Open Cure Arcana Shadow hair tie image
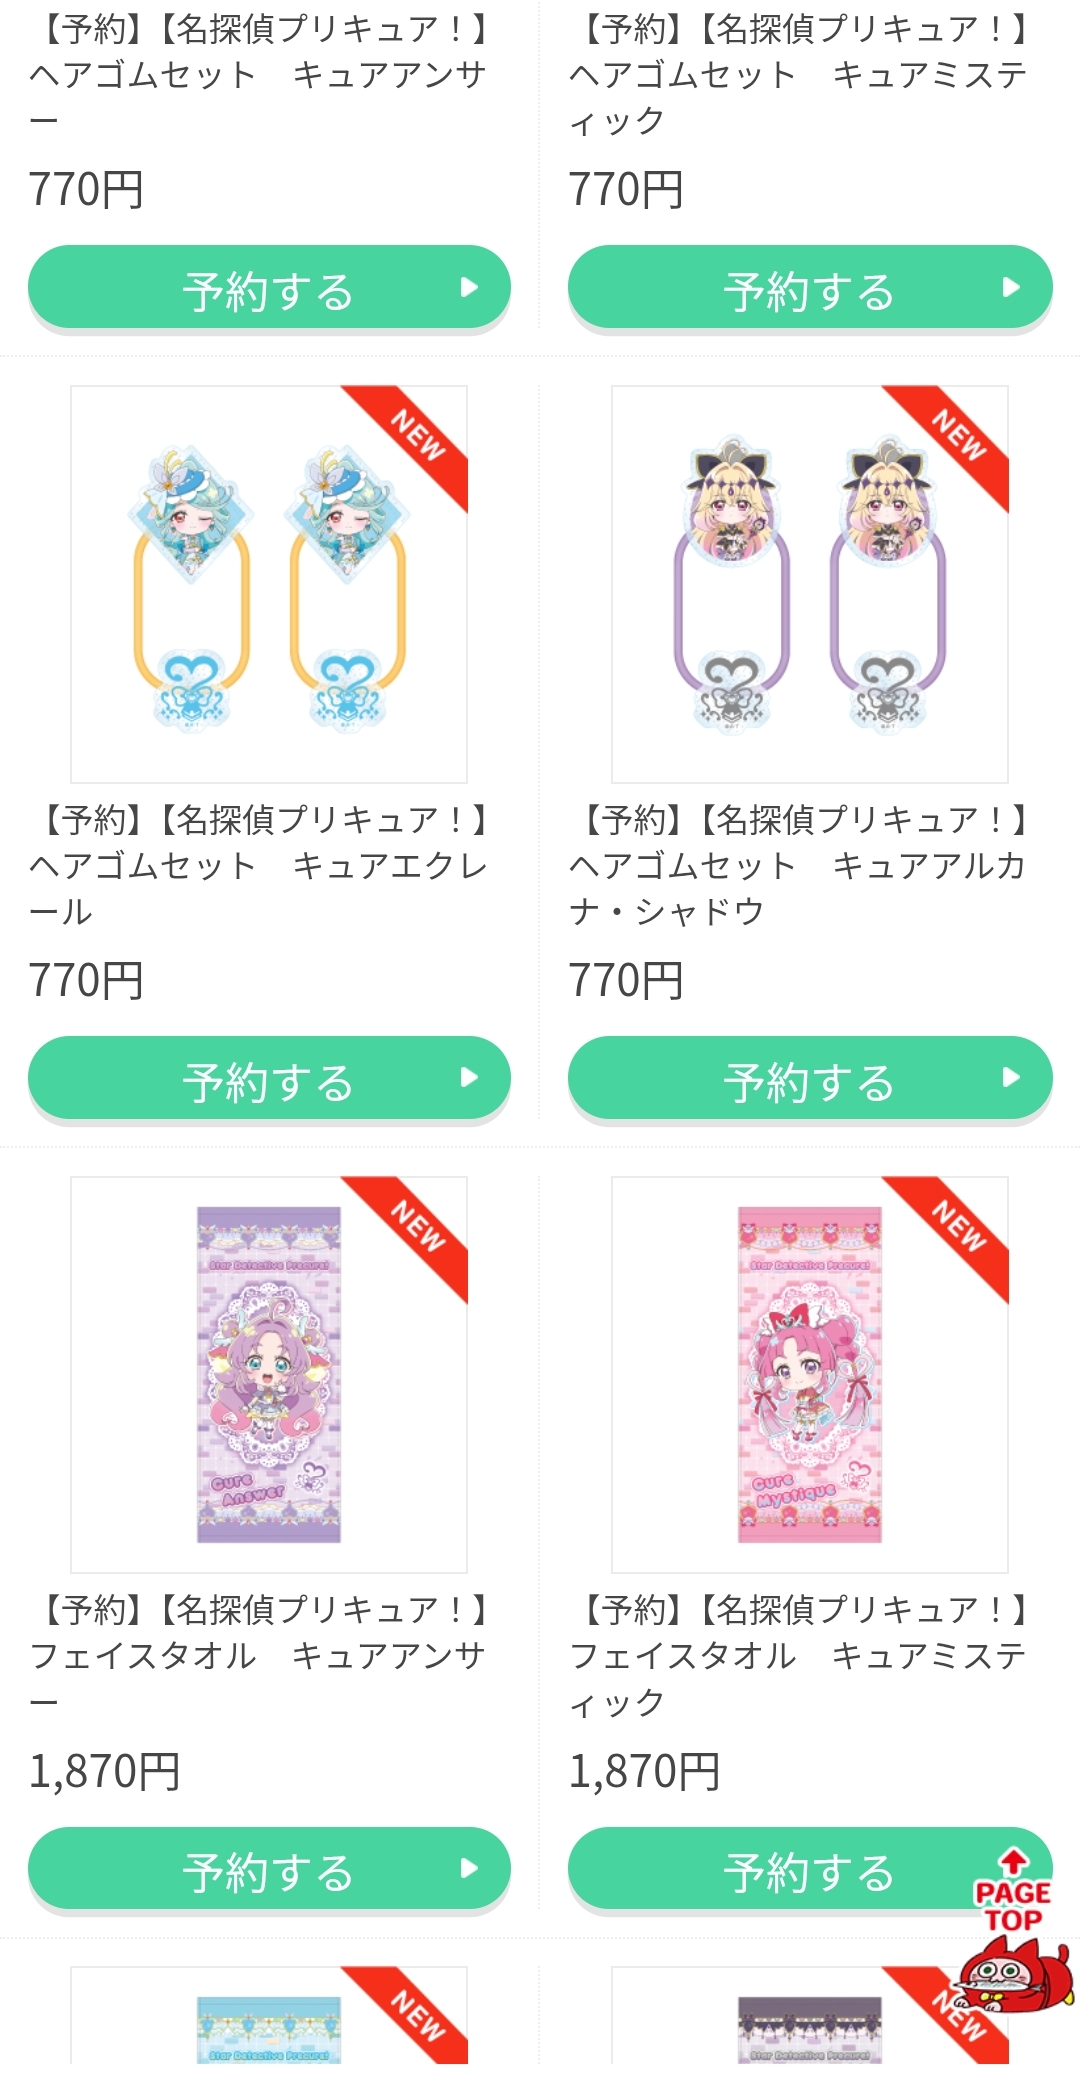This screenshot has width=1080, height=2100. click(x=810, y=584)
